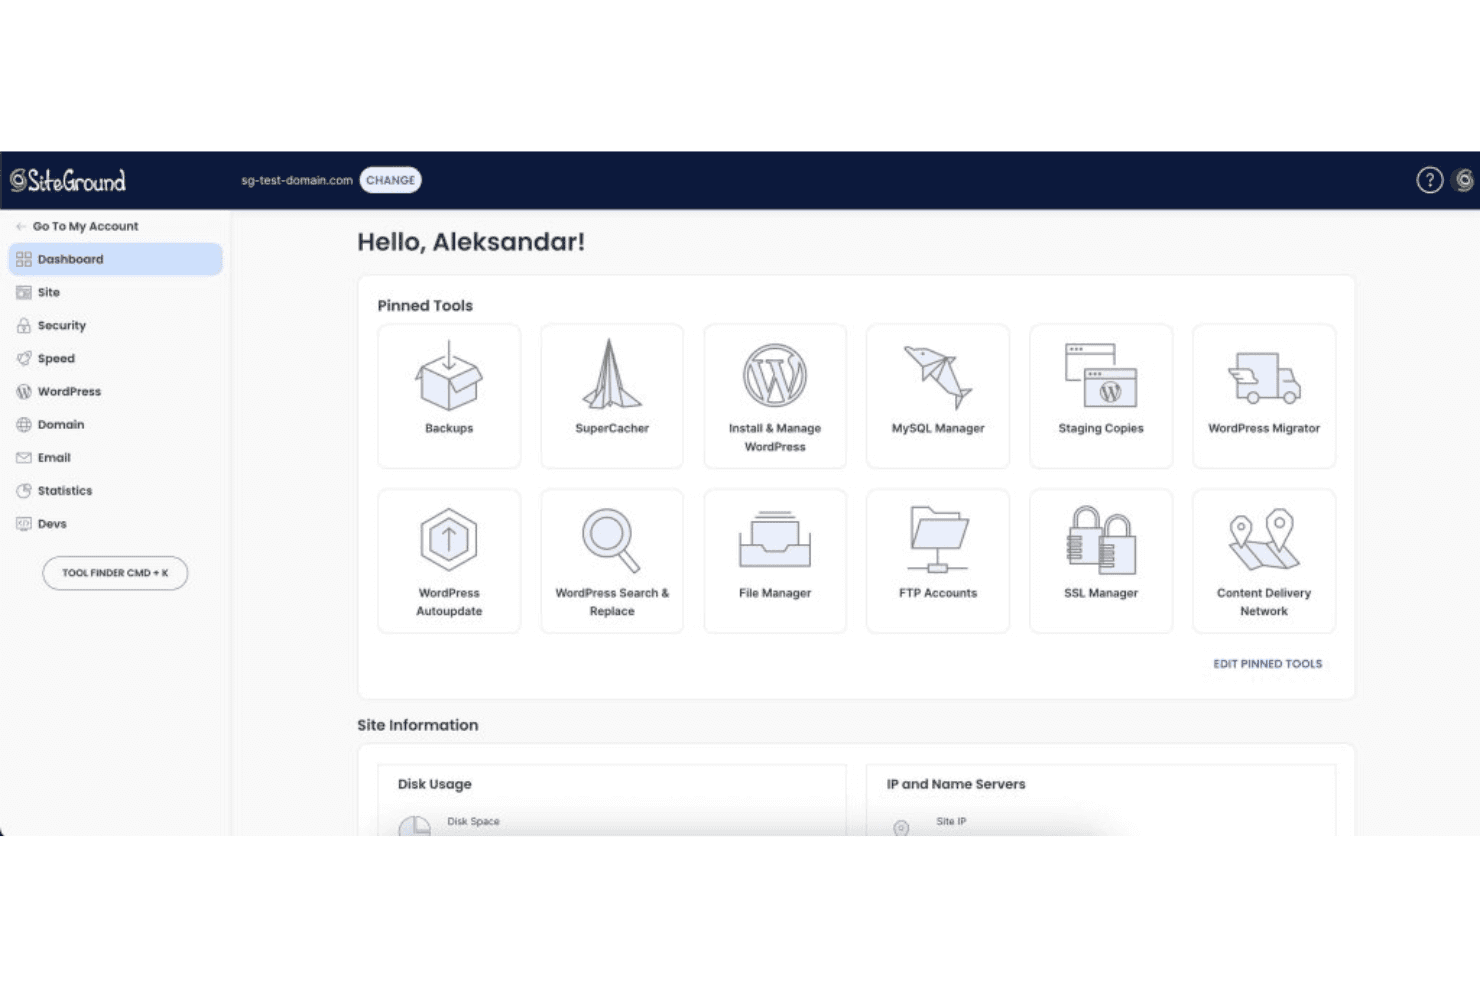Image resolution: width=1480 pixels, height=987 pixels.
Task: Click the Disk Usage heading
Action: click(x=434, y=784)
